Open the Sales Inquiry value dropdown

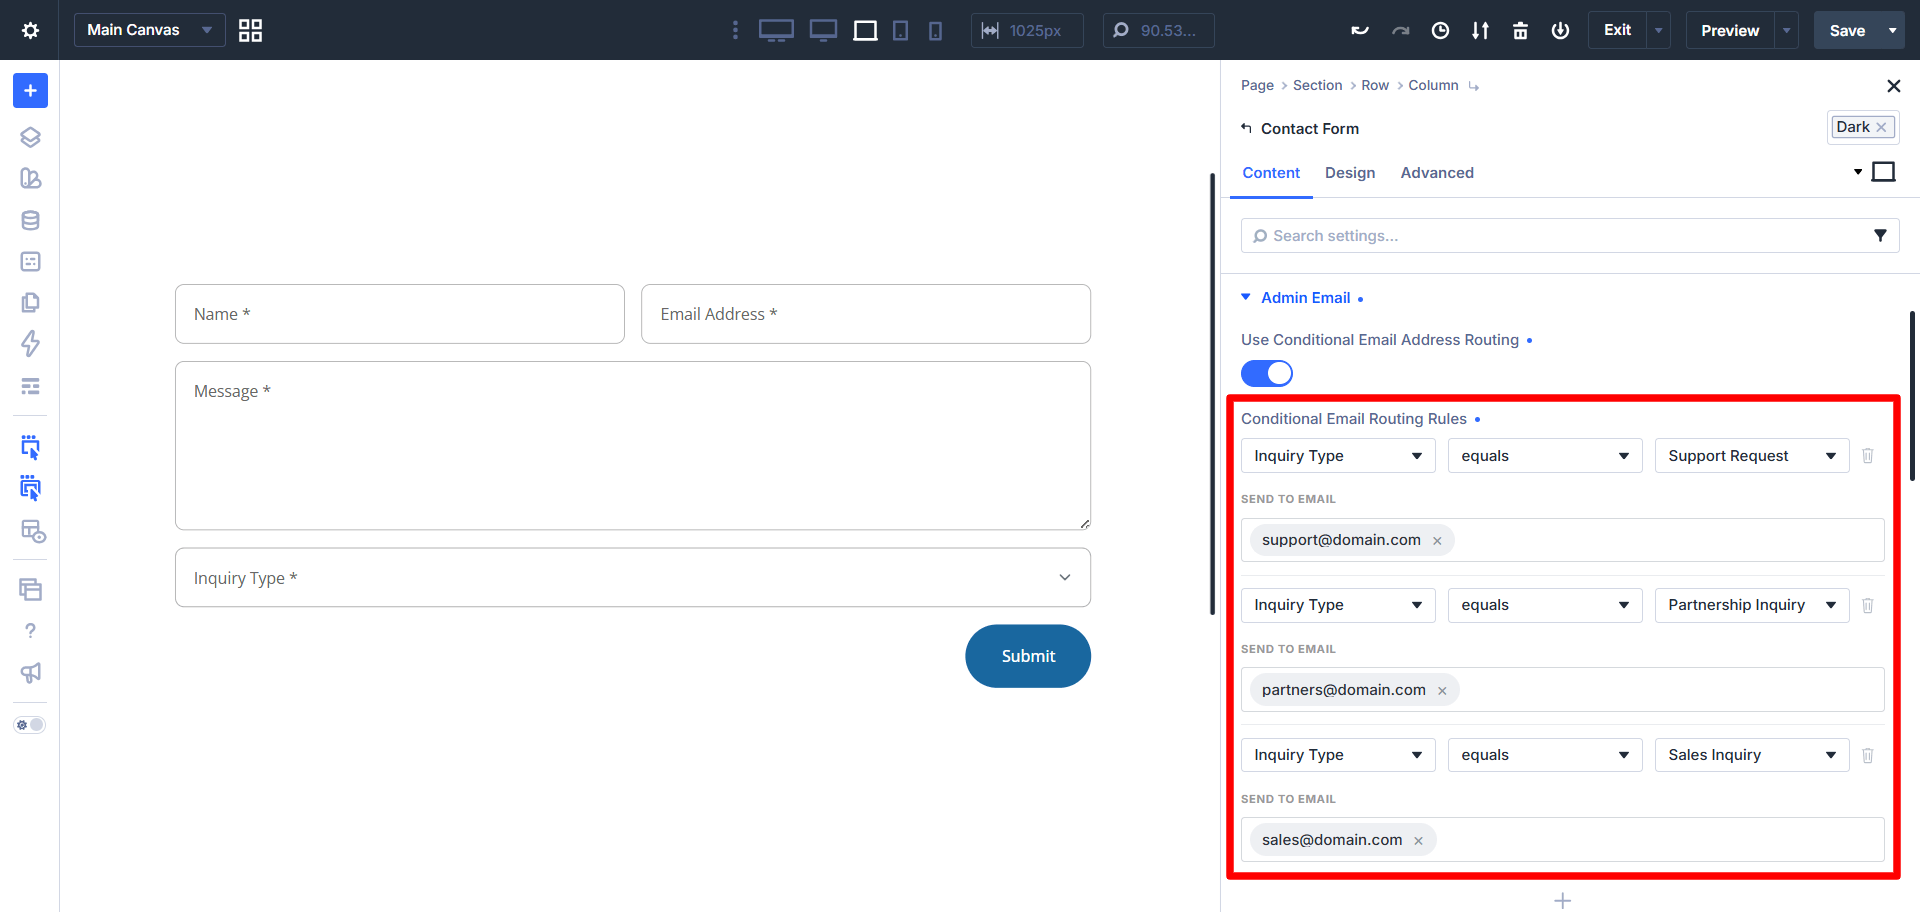pos(1752,755)
